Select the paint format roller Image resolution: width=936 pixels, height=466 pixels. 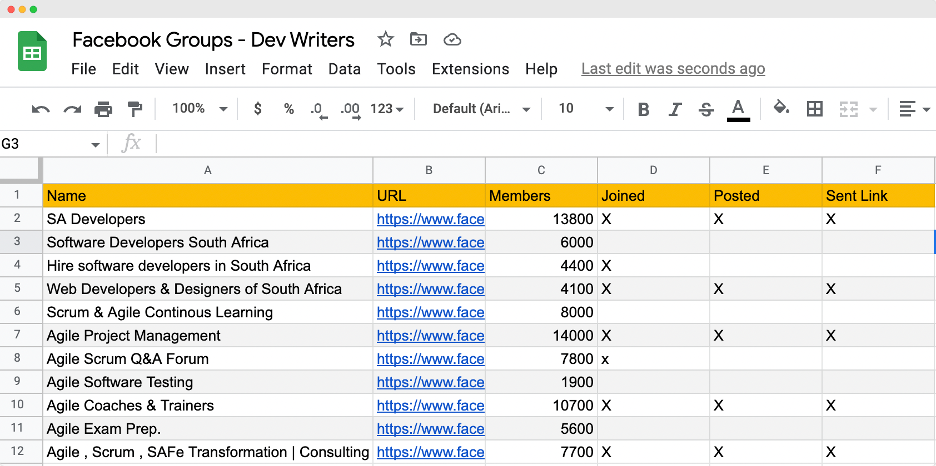click(x=135, y=109)
